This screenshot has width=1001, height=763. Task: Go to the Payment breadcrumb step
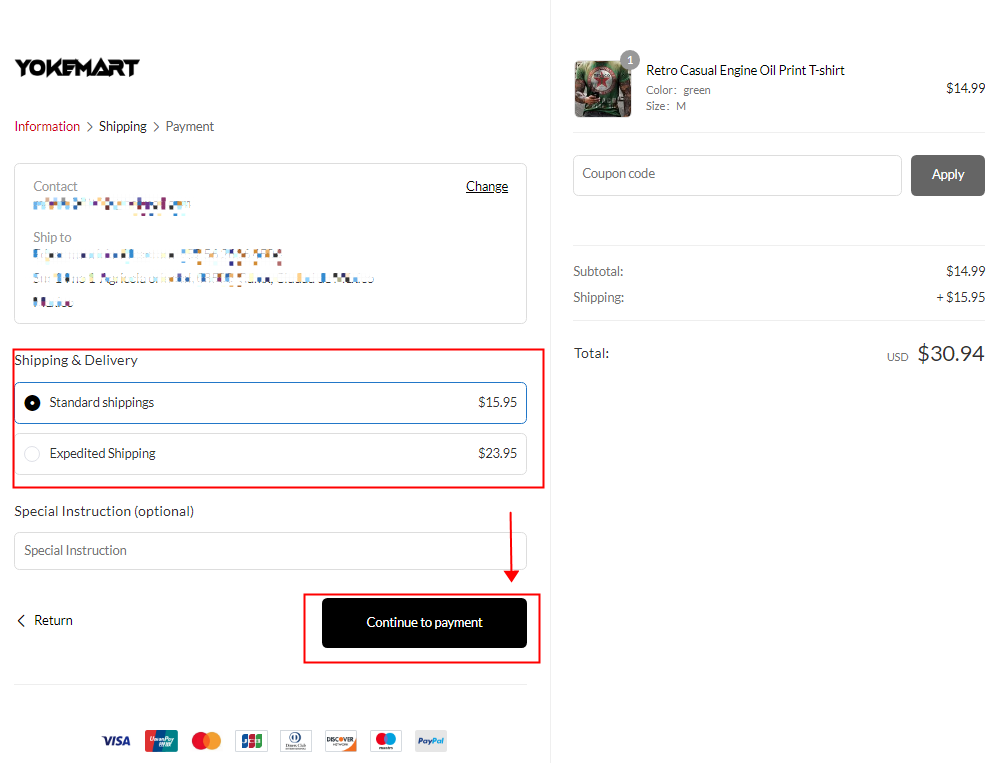[x=190, y=126]
